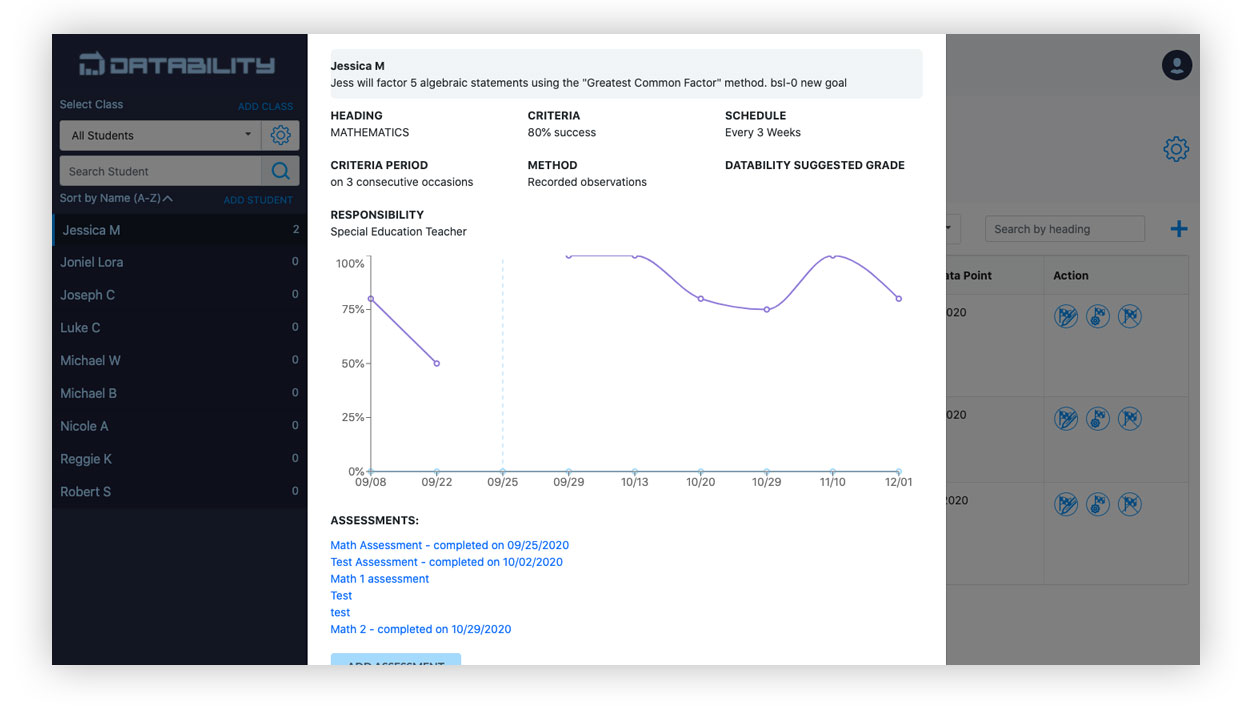Viewport: 1252px width, 710px height.
Task: Click the student search magnifier icon
Action: click(280, 171)
